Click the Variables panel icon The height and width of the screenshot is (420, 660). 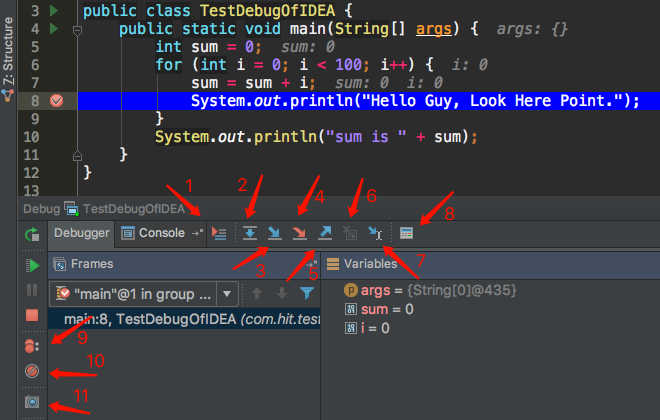tap(333, 264)
